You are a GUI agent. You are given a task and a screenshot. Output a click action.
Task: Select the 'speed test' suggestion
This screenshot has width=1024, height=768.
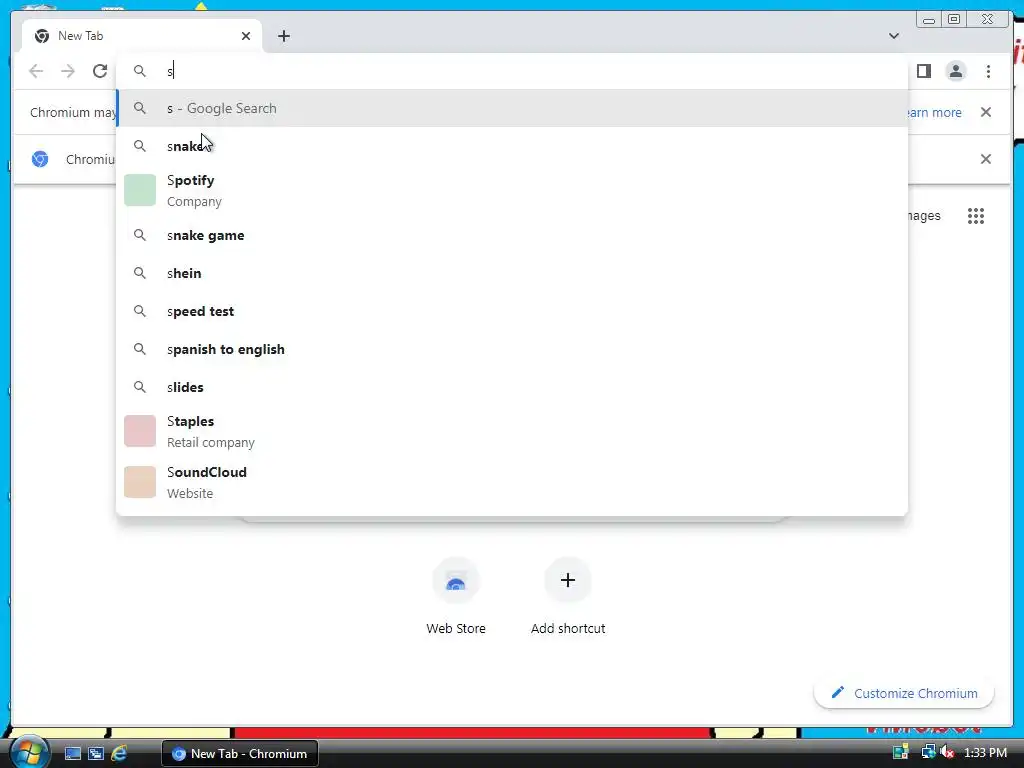pos(512,311)
